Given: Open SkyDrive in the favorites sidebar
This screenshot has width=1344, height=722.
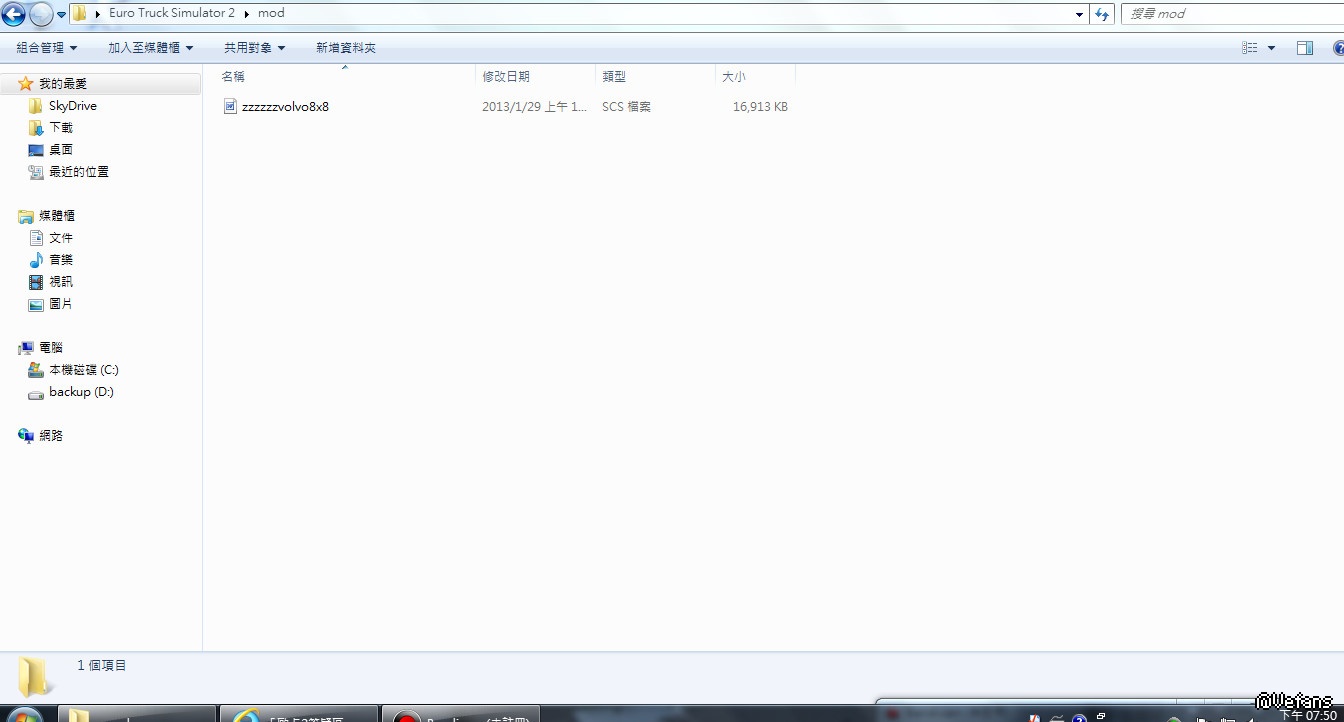Looking at the screenshot, I should (72, 106).
